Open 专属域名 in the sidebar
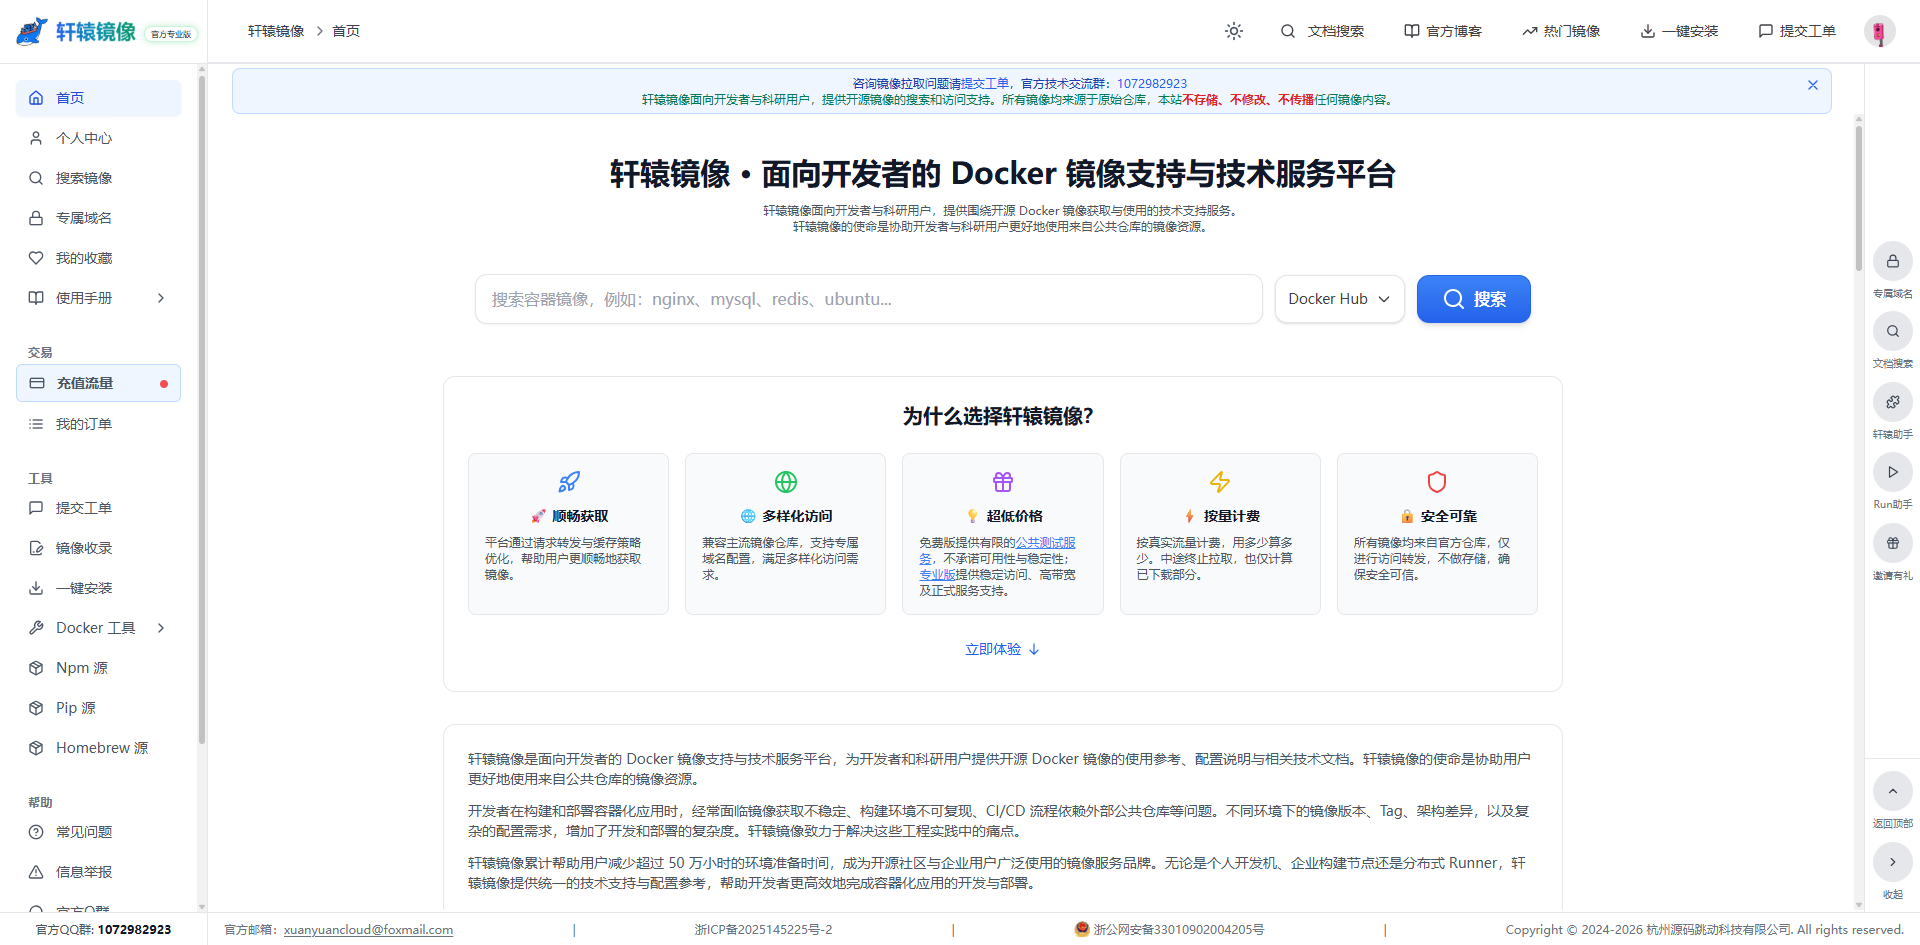This screenshot has height=945, width=1920. pos(98,218)
